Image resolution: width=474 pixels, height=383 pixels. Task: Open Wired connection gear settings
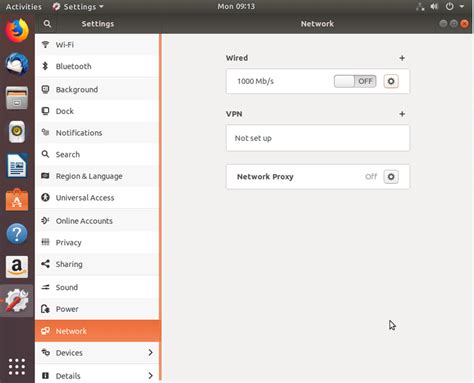point(391,81)
